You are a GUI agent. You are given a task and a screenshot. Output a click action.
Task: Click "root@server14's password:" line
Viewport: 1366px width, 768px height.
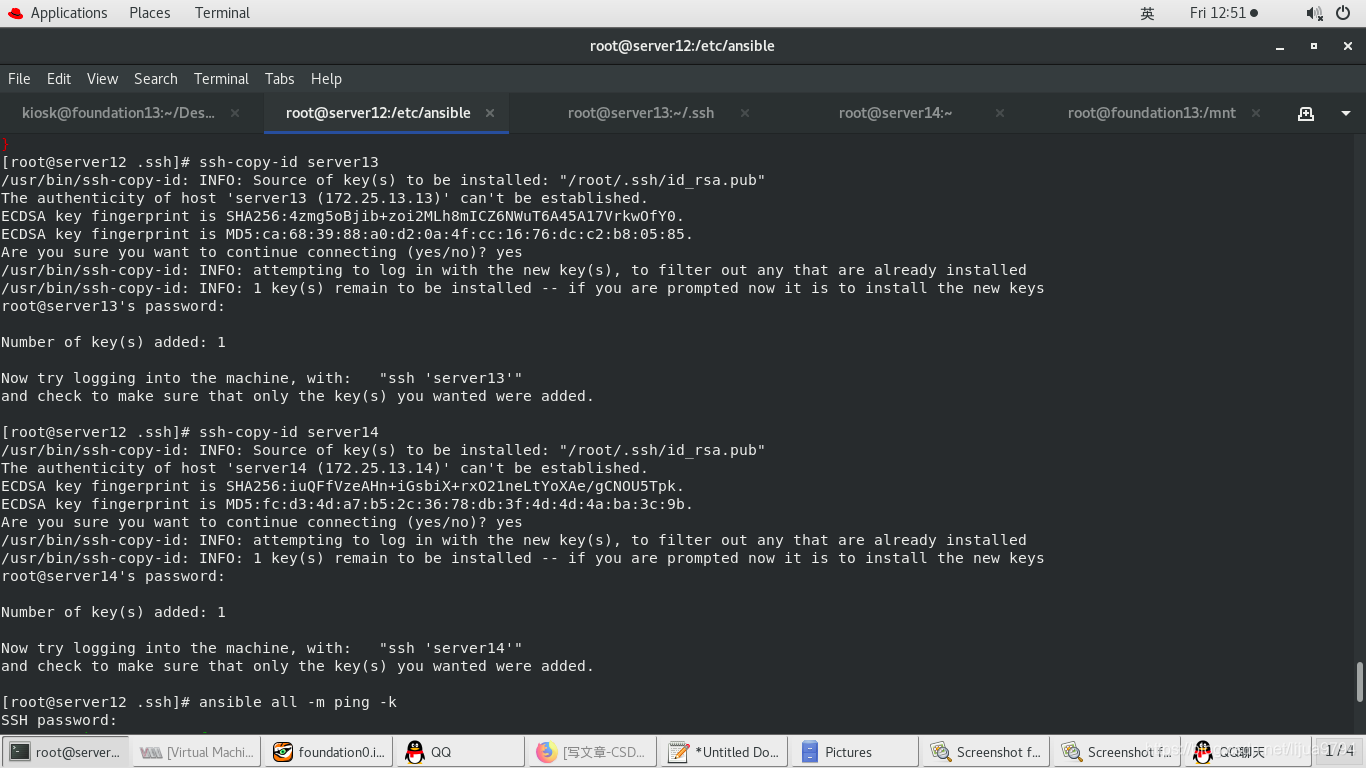(113, 576)
